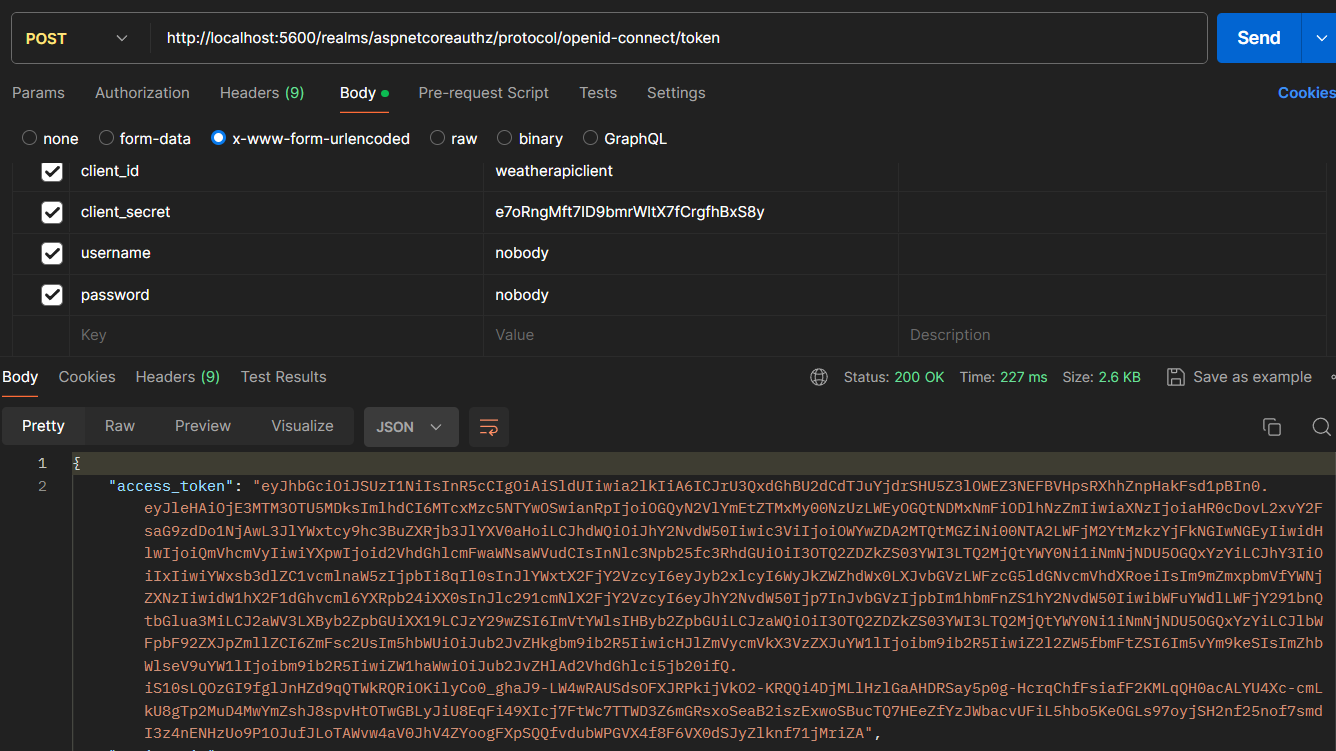Switch to the Pretty response view

[x=43, y=426]
